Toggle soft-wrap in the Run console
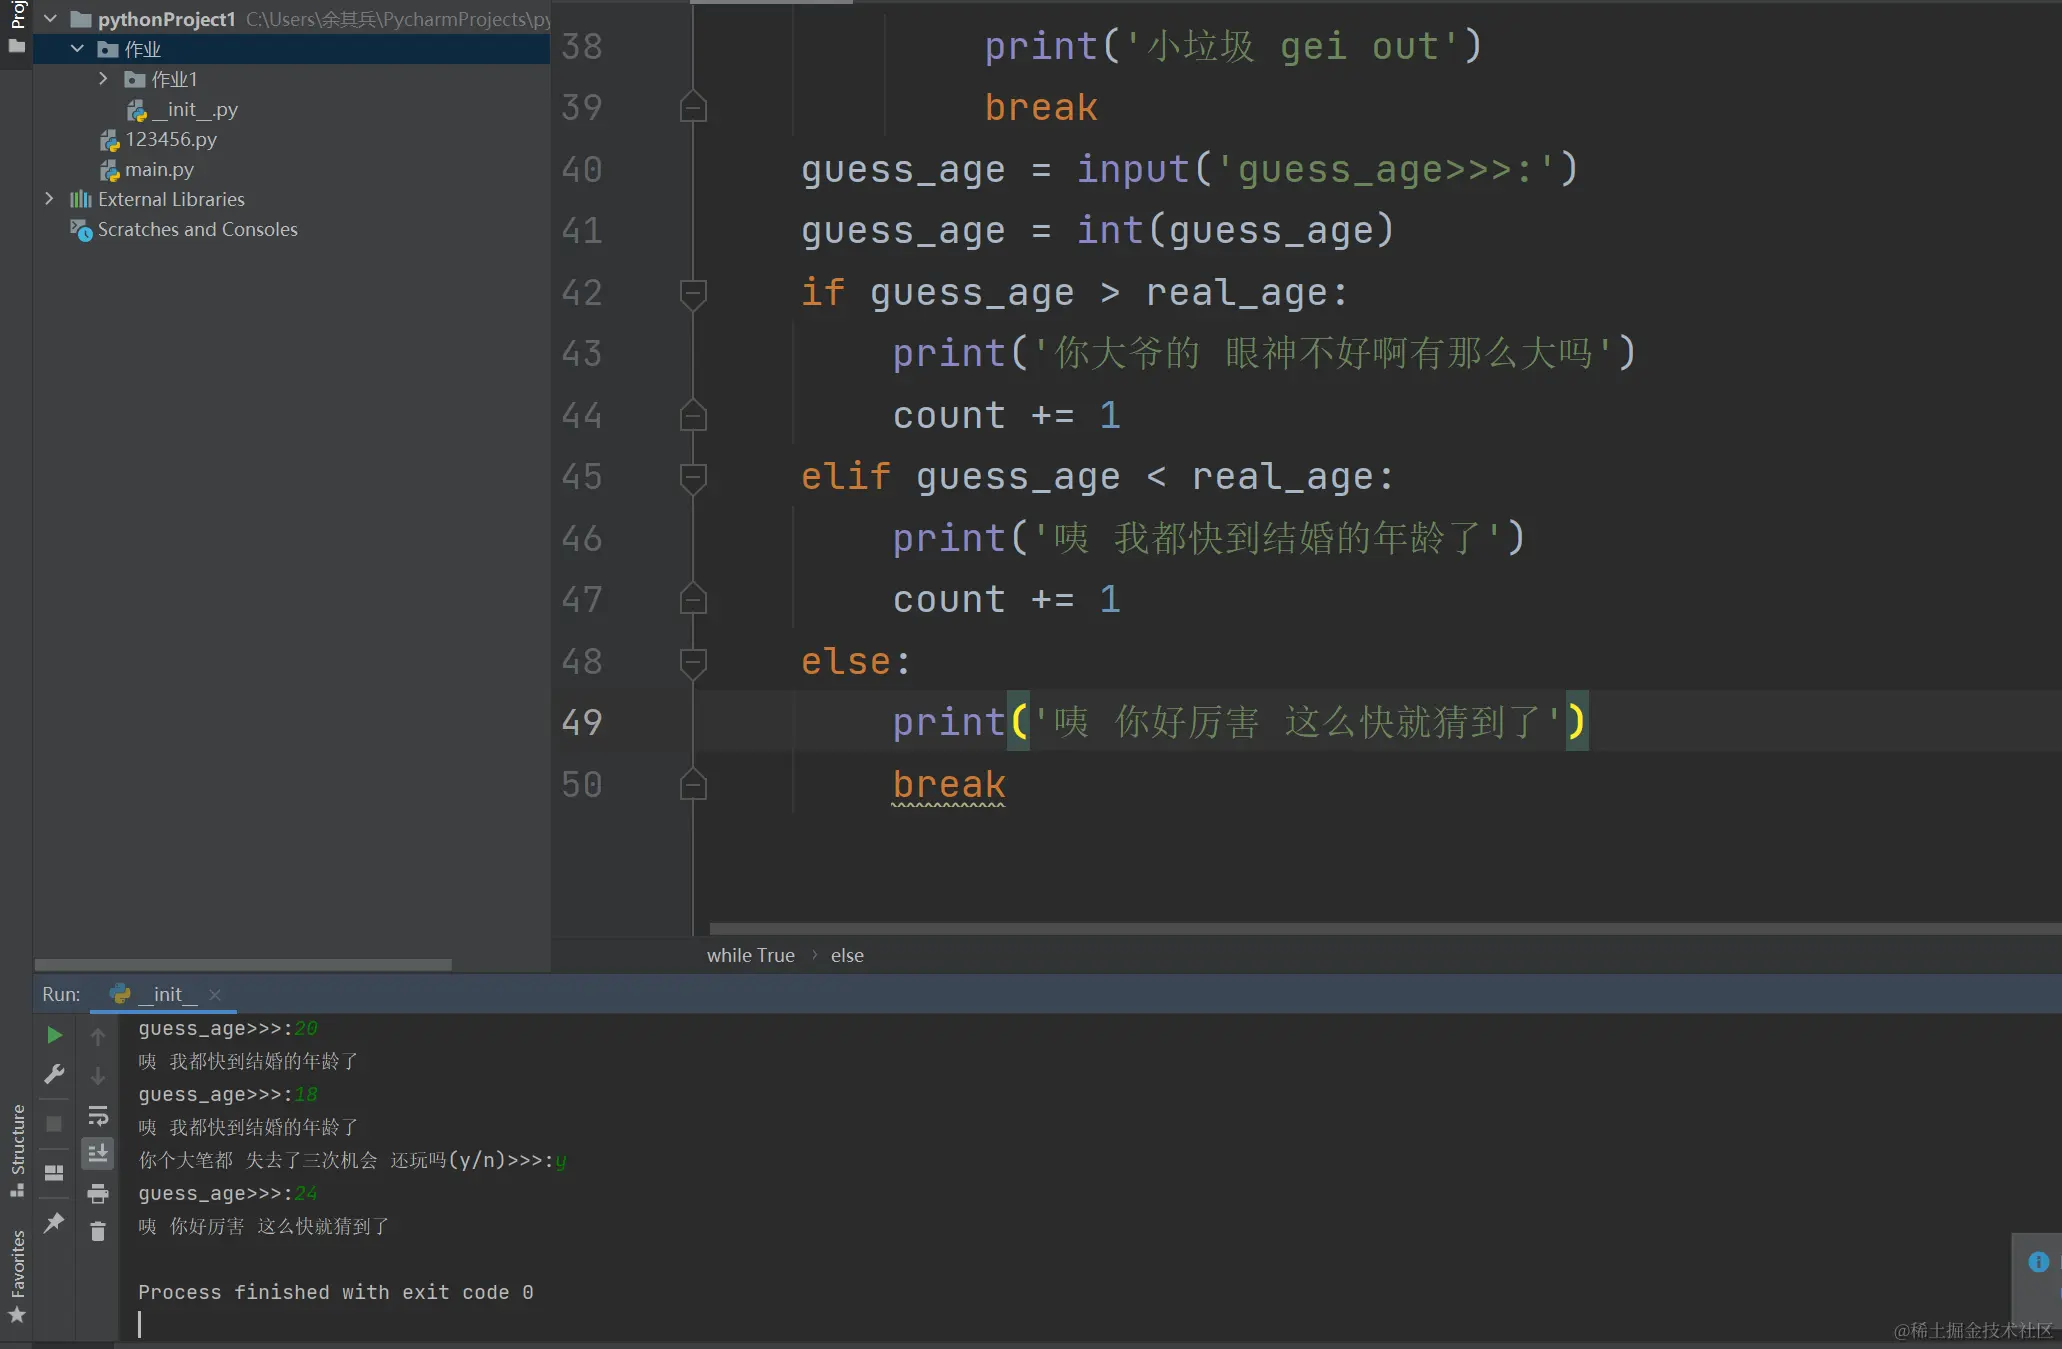The image size is (2062, 1349). tap(98, 1115)
